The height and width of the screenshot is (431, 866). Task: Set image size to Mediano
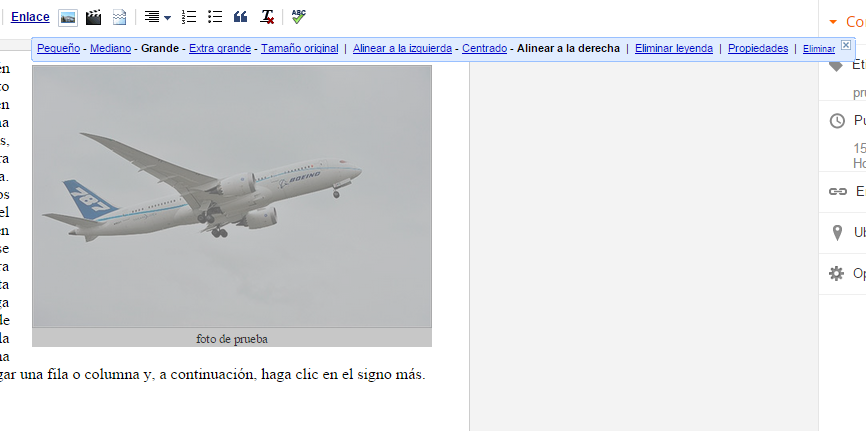[x=110, y=49]
